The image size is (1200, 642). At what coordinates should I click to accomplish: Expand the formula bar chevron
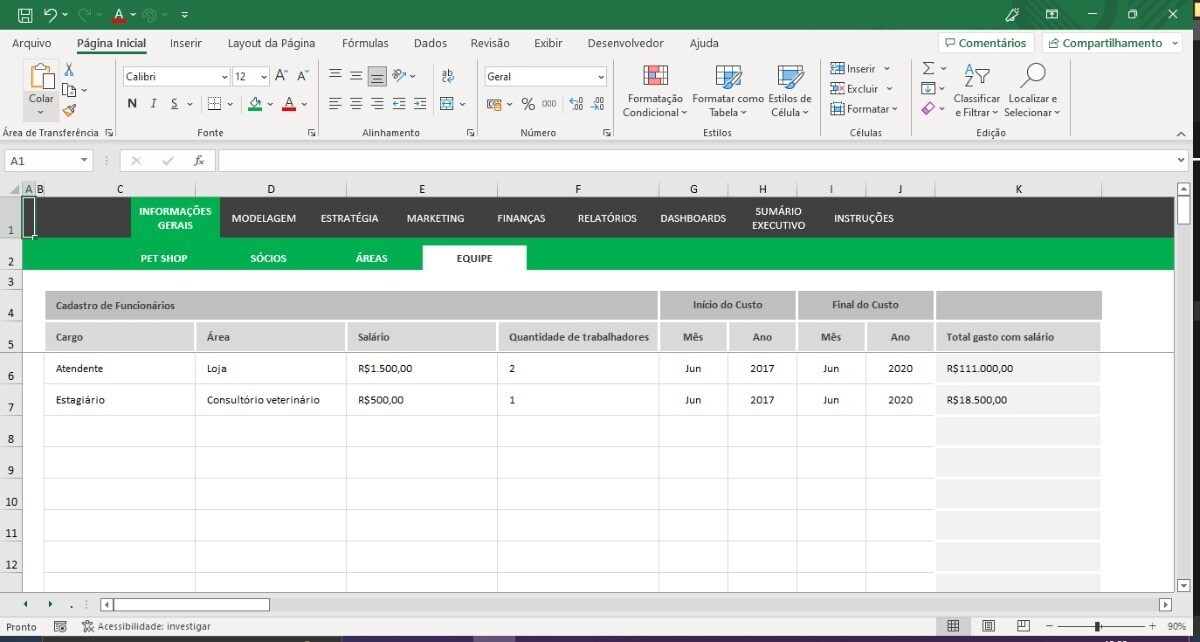point(1181,160)
